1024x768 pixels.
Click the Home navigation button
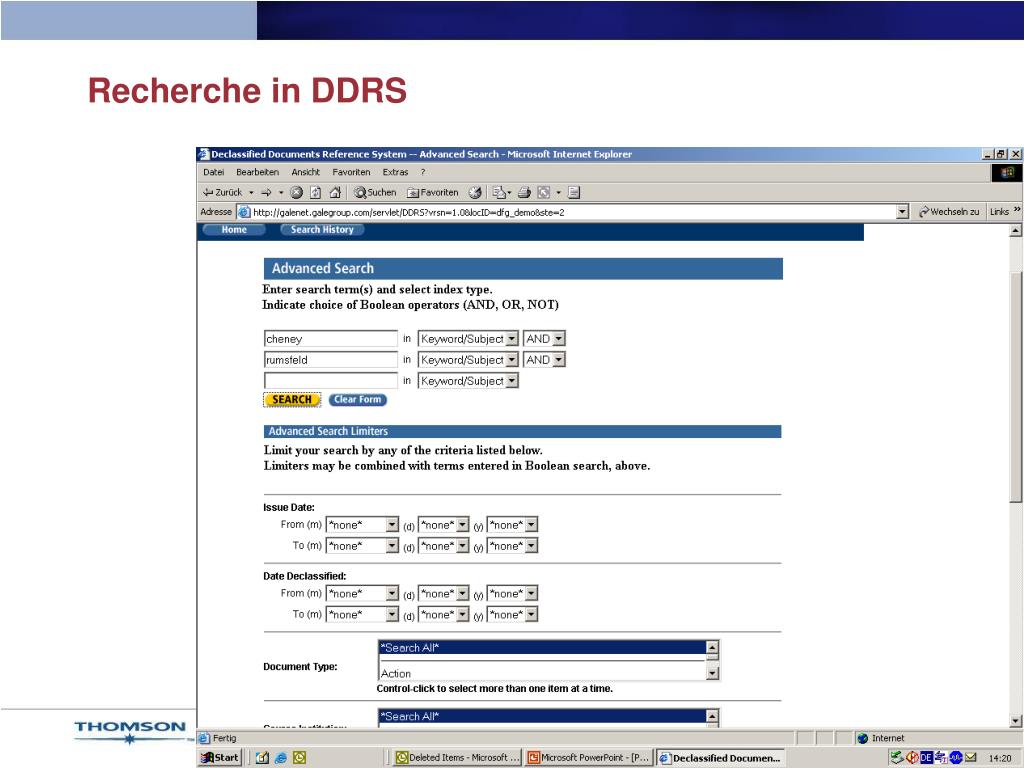(234, 230)
